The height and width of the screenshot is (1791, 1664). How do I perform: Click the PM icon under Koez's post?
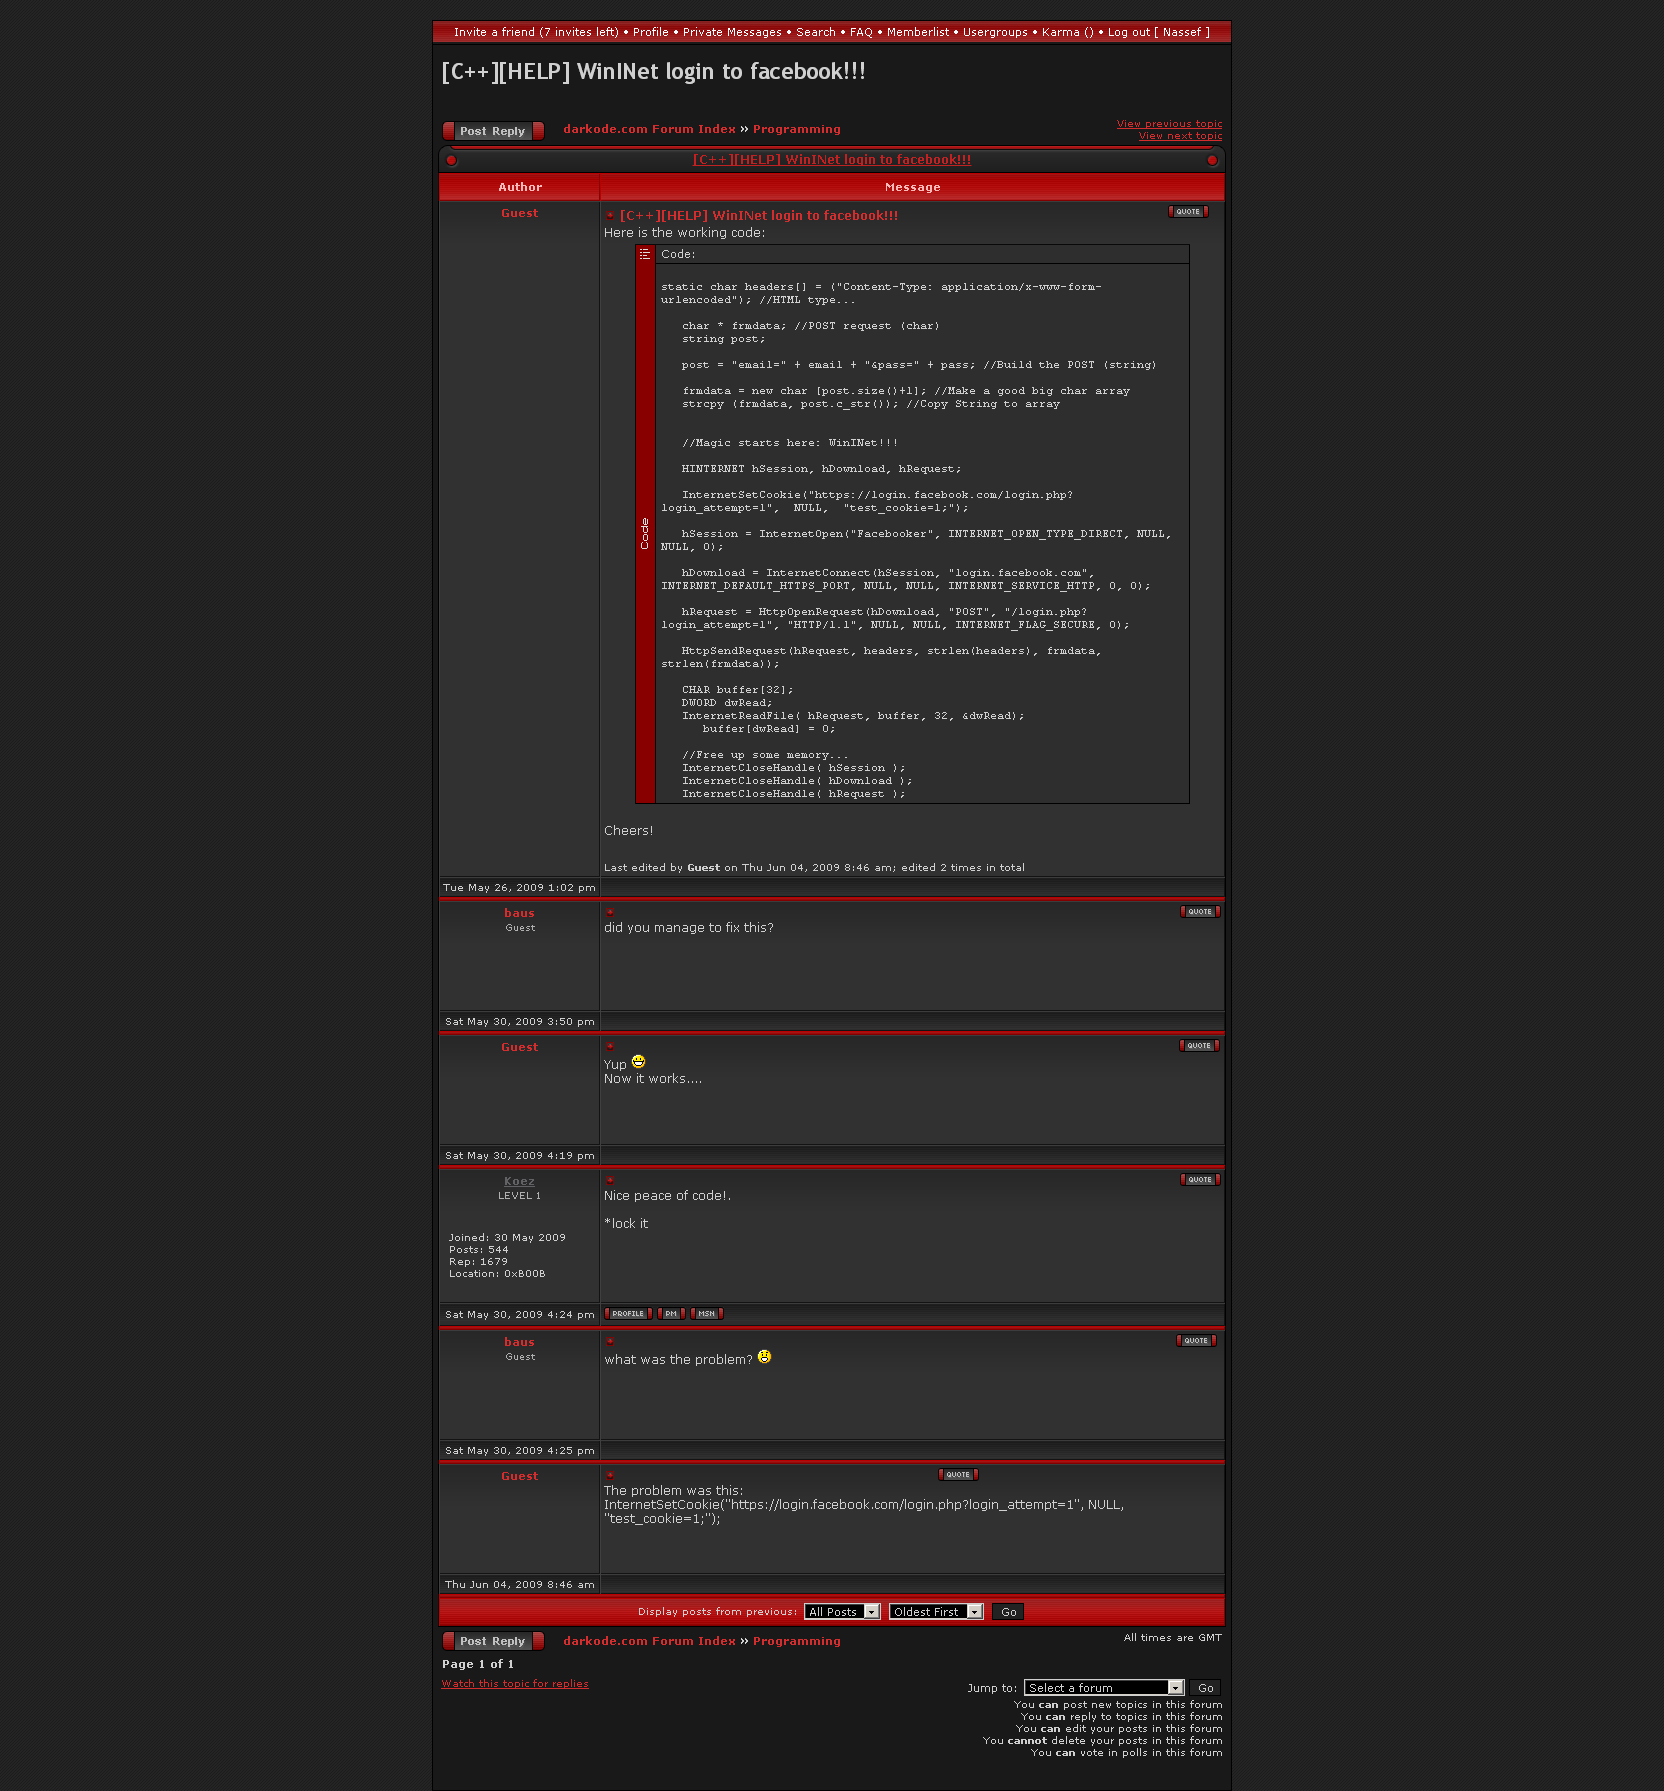pos(671,1314)
